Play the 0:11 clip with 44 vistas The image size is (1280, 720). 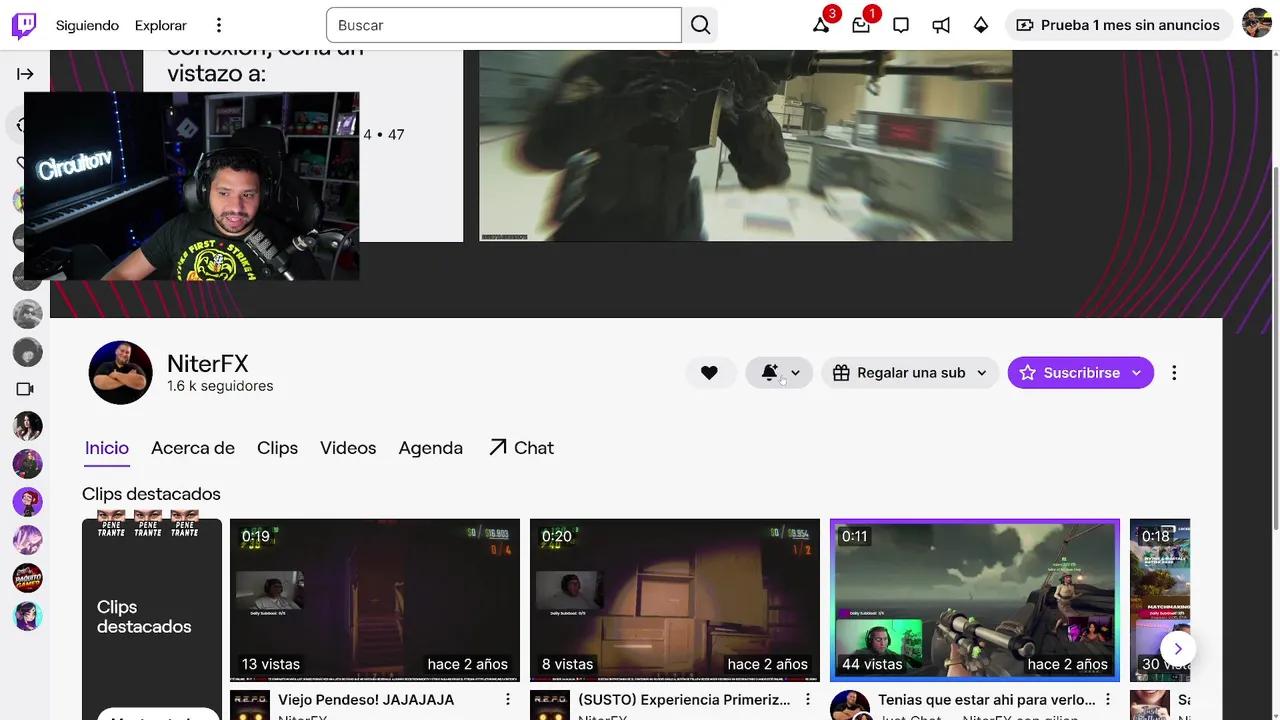(x=975, y=600)
